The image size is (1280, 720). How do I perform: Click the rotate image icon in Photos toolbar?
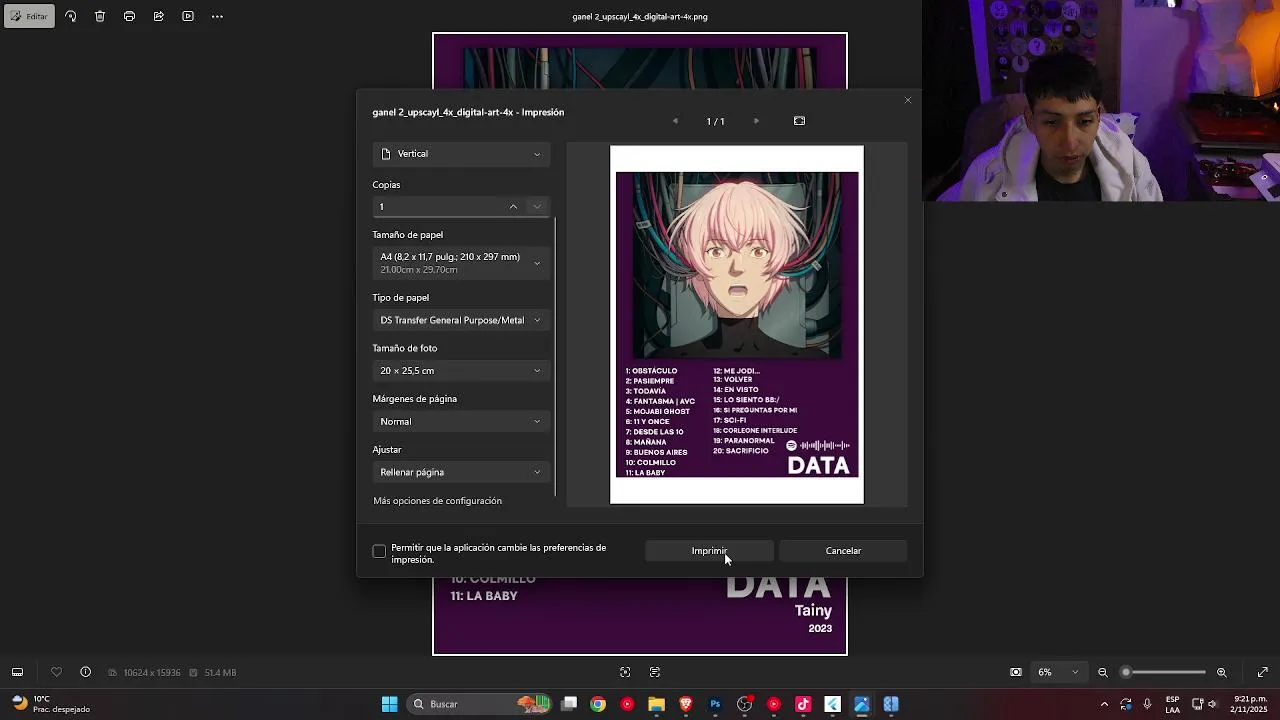pos(70,16)
